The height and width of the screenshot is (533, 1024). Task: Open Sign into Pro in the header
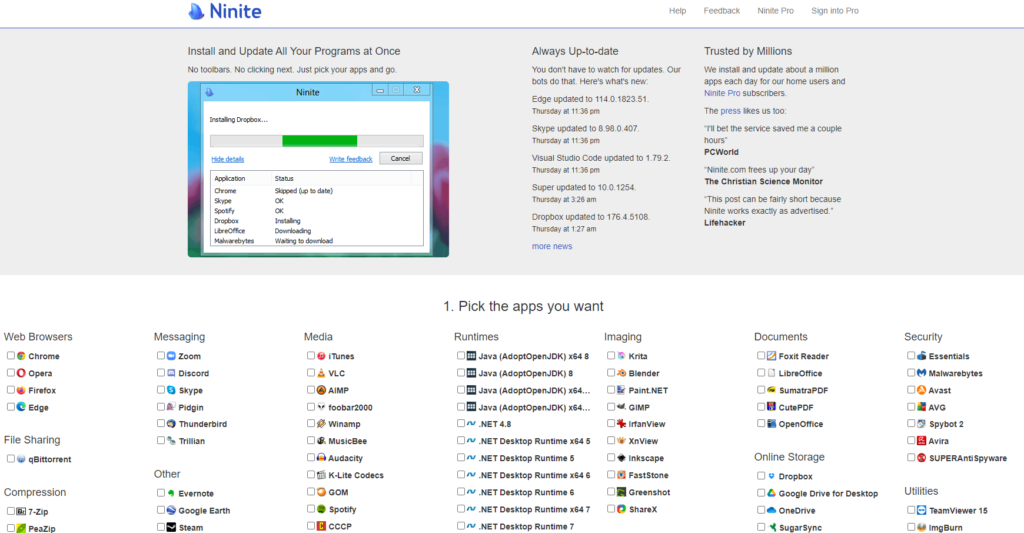tap(834, 11)
